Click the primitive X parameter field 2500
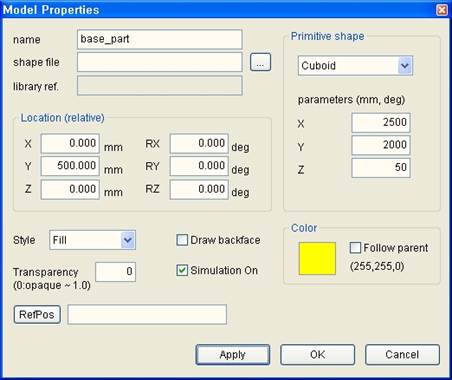Screen dimensions: 452x380 pos(381,122)
